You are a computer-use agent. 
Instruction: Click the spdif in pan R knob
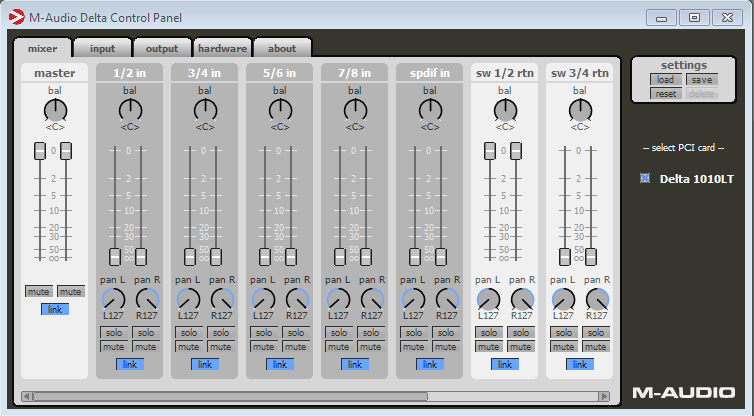point(447,299)
